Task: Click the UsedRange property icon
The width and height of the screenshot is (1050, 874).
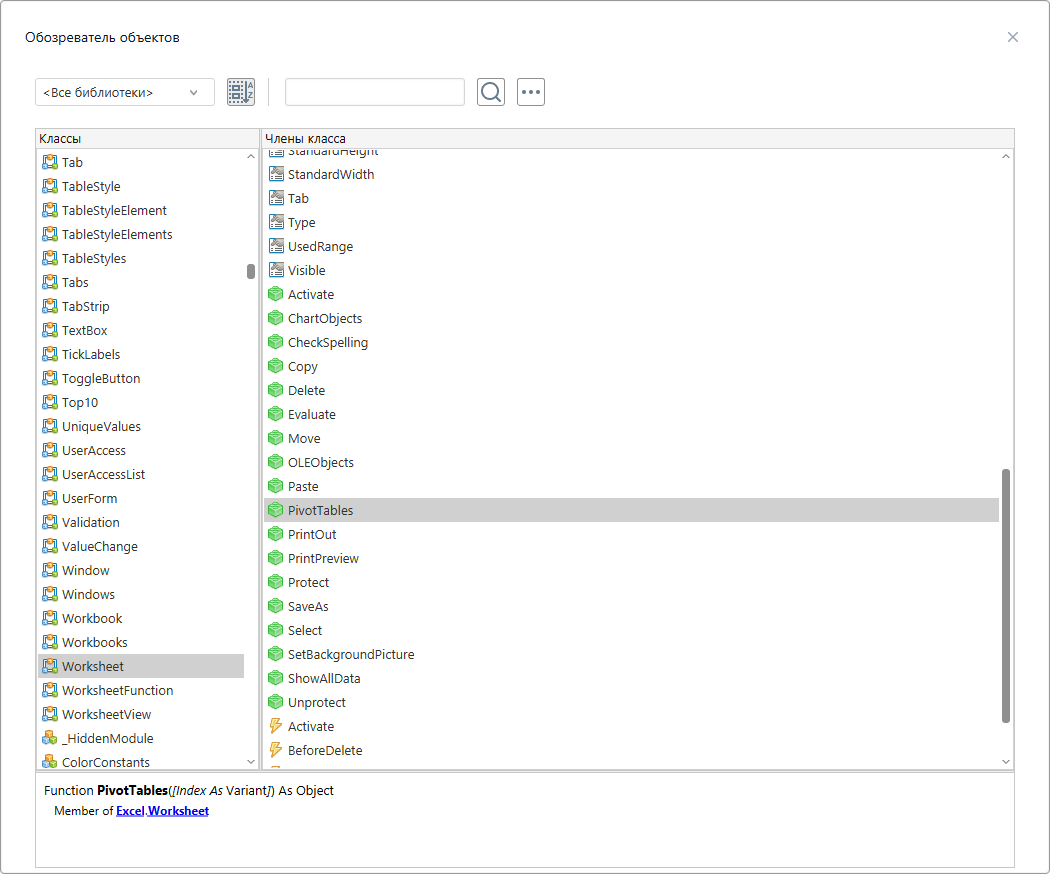Action: (x=276, y=246)
